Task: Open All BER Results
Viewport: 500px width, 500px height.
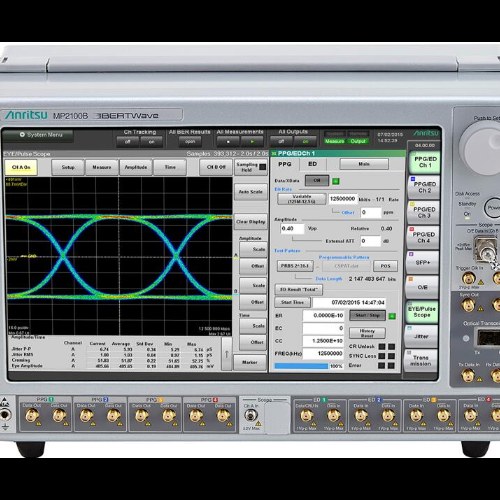Action: pyautogui.click(x=190, y=142)
